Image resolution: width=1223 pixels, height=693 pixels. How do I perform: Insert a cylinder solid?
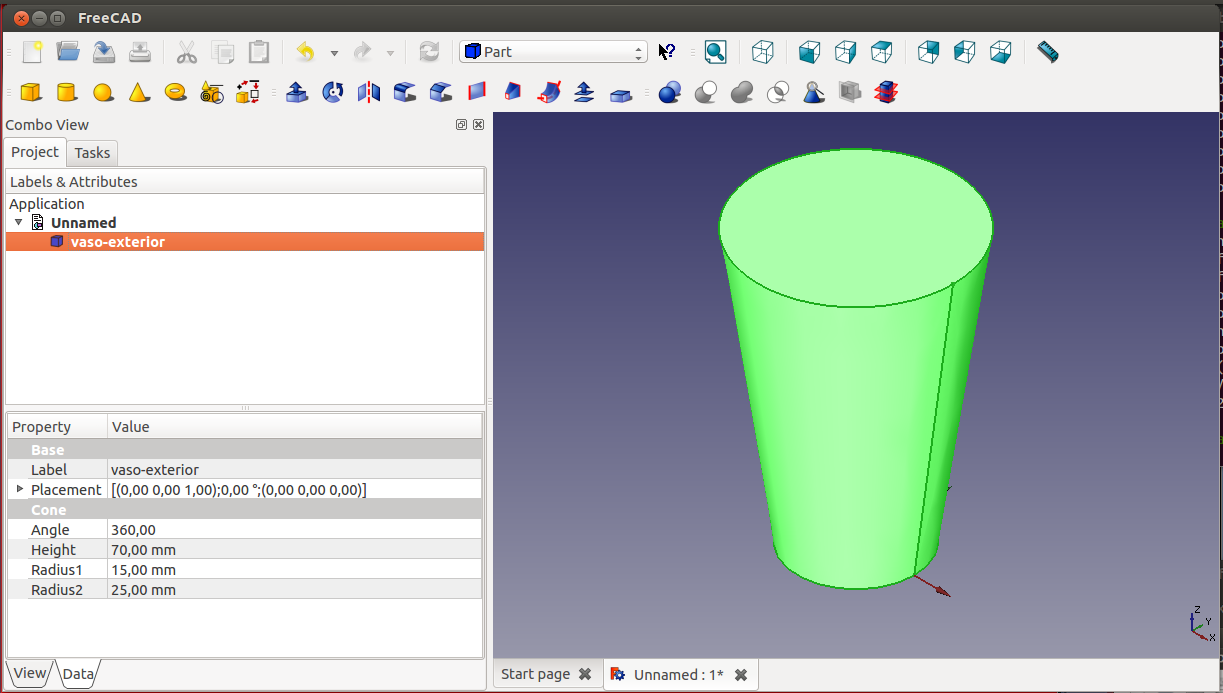pos(67,92)
